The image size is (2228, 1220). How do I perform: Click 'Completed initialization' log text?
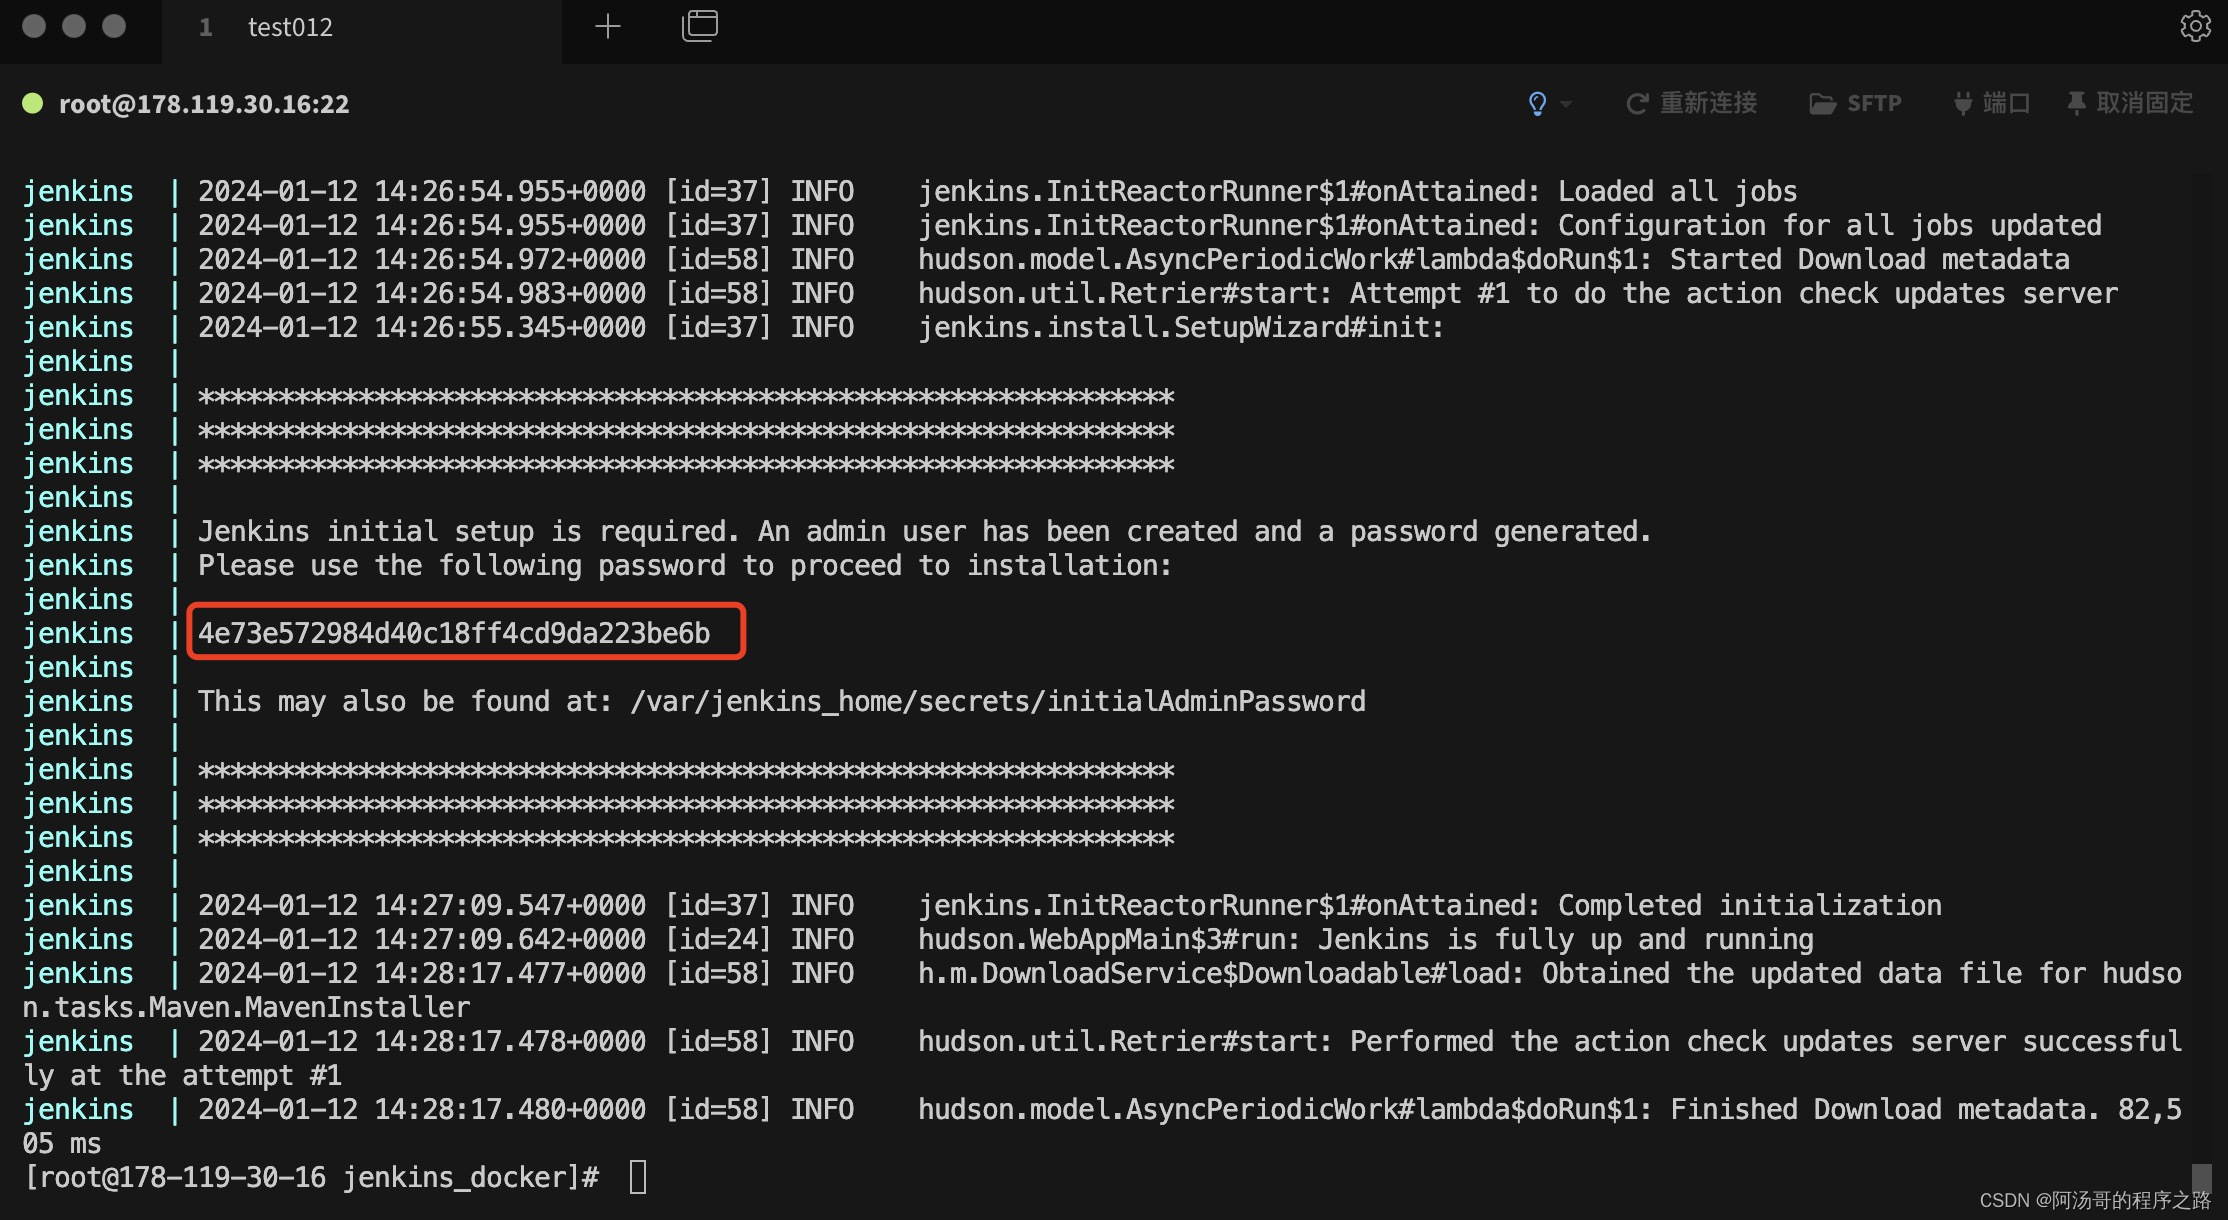click(1750, 906)
